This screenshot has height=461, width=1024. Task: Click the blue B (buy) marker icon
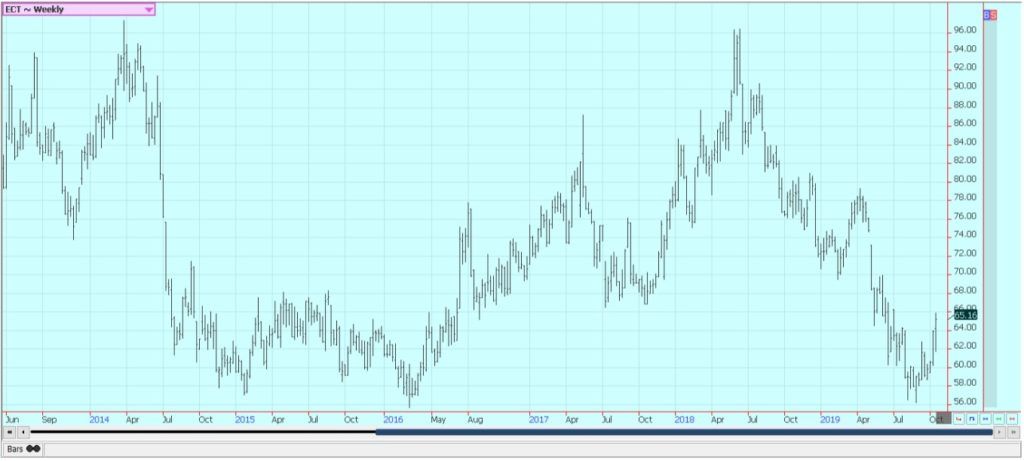coord(986,14)
